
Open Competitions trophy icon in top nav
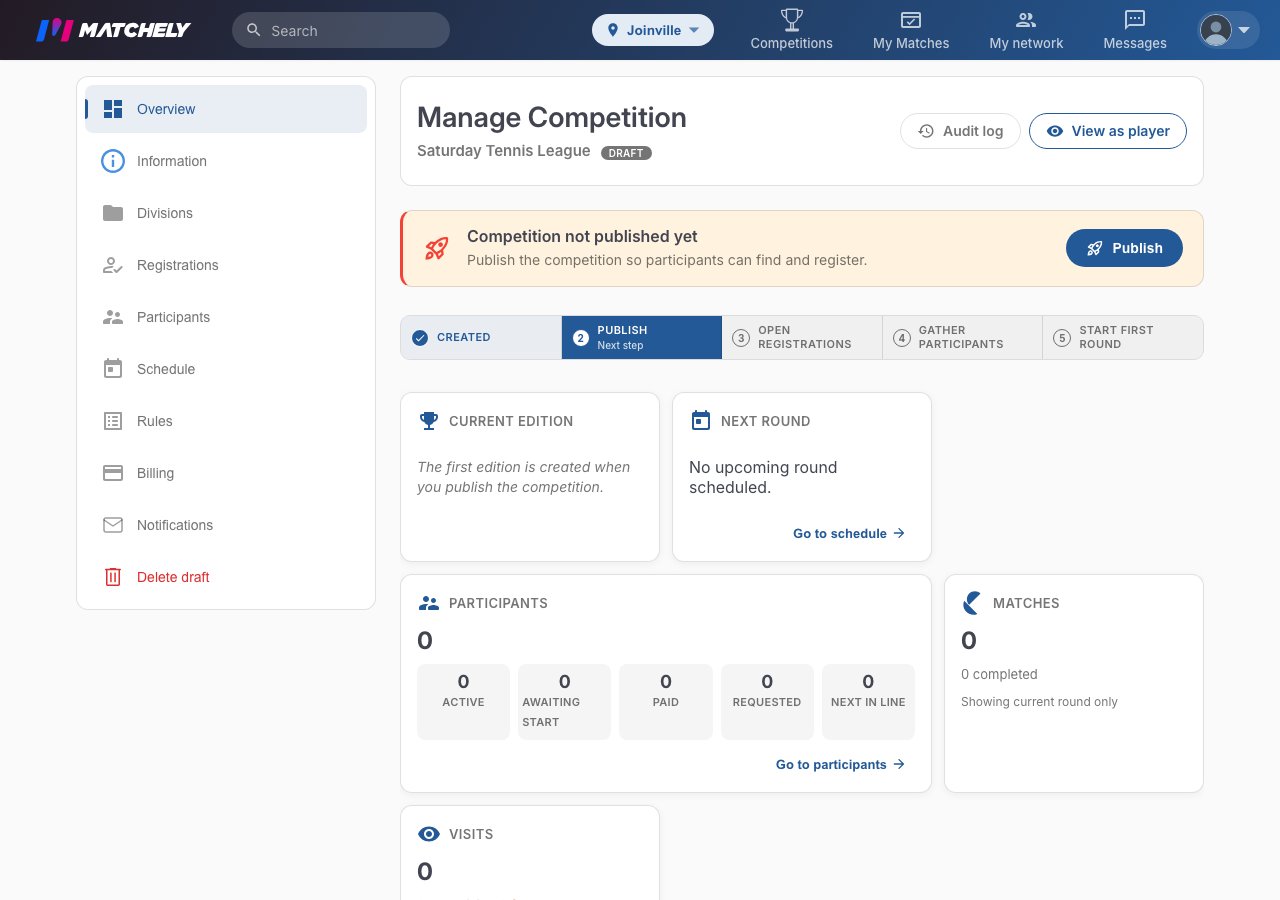(x=791, y=19)
